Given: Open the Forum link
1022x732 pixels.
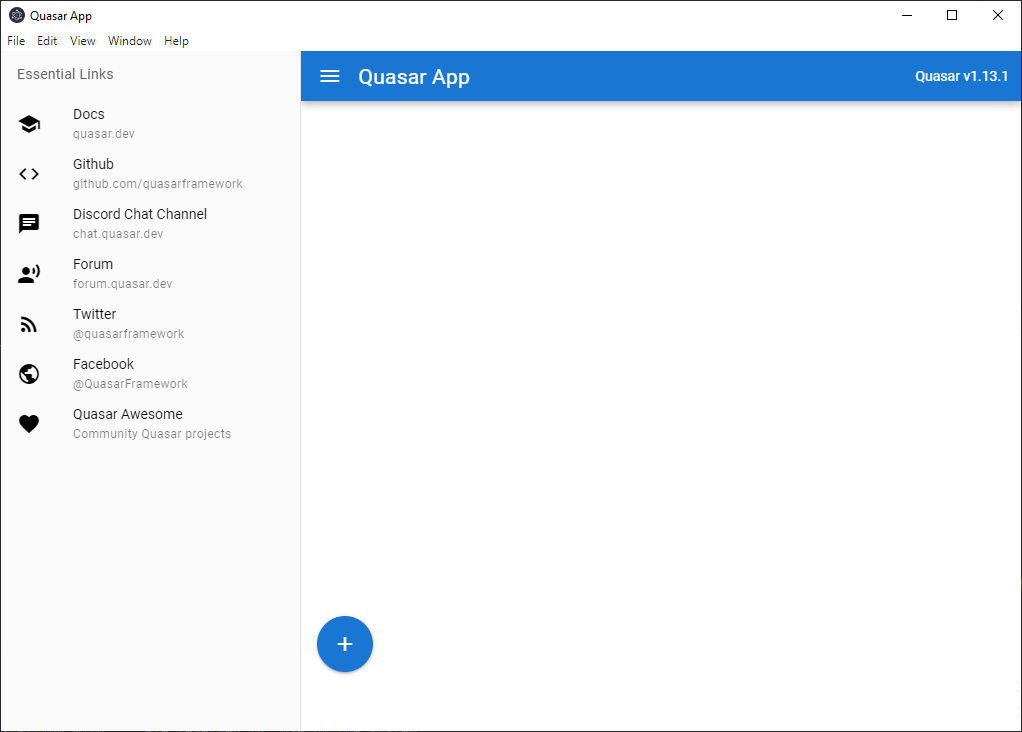Looking at the screenshot, I should 151,274.
